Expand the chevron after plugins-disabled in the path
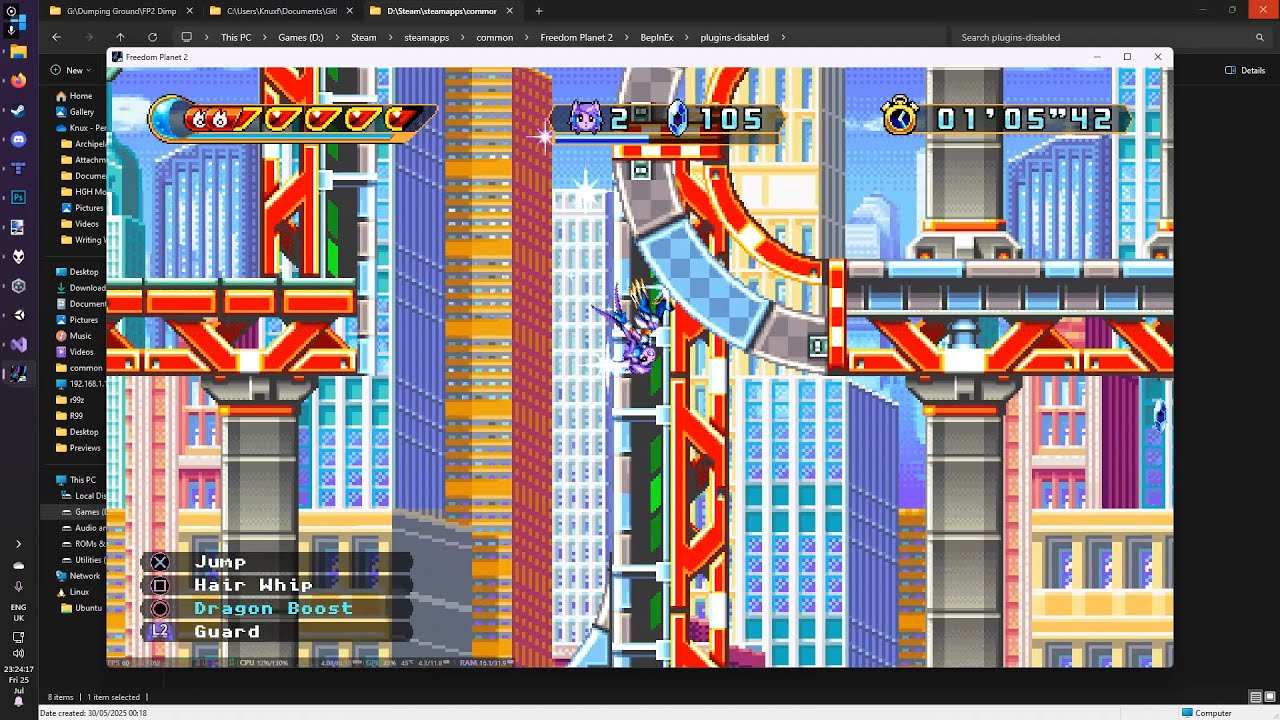 coord(783,37)
